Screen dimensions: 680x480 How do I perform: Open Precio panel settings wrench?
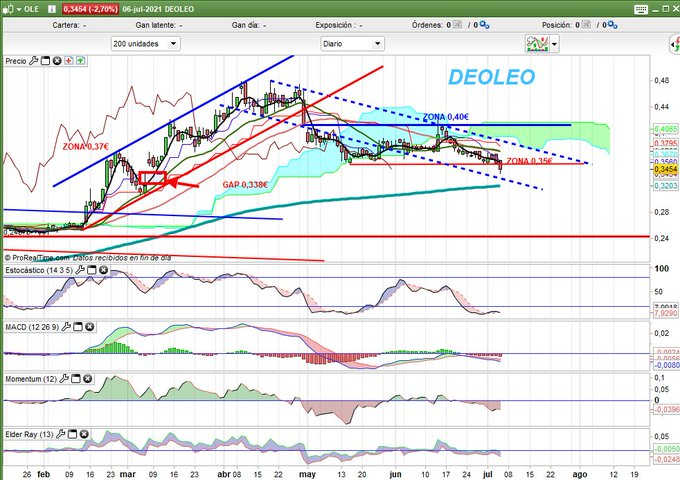34,61
